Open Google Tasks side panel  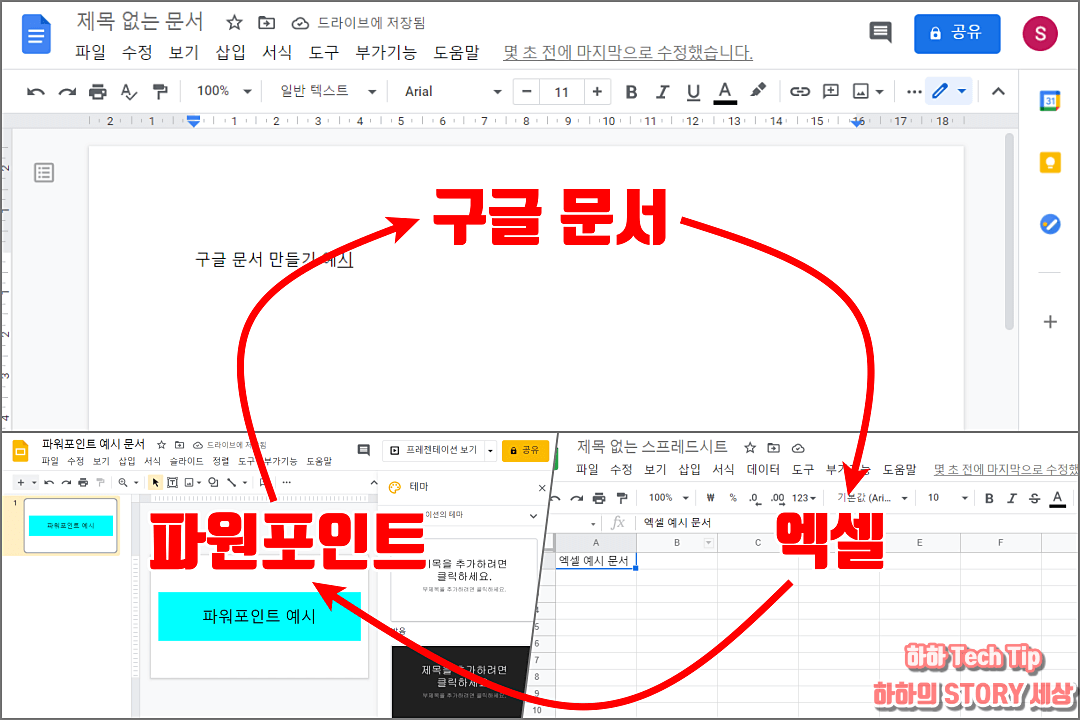click(1050, 224)
